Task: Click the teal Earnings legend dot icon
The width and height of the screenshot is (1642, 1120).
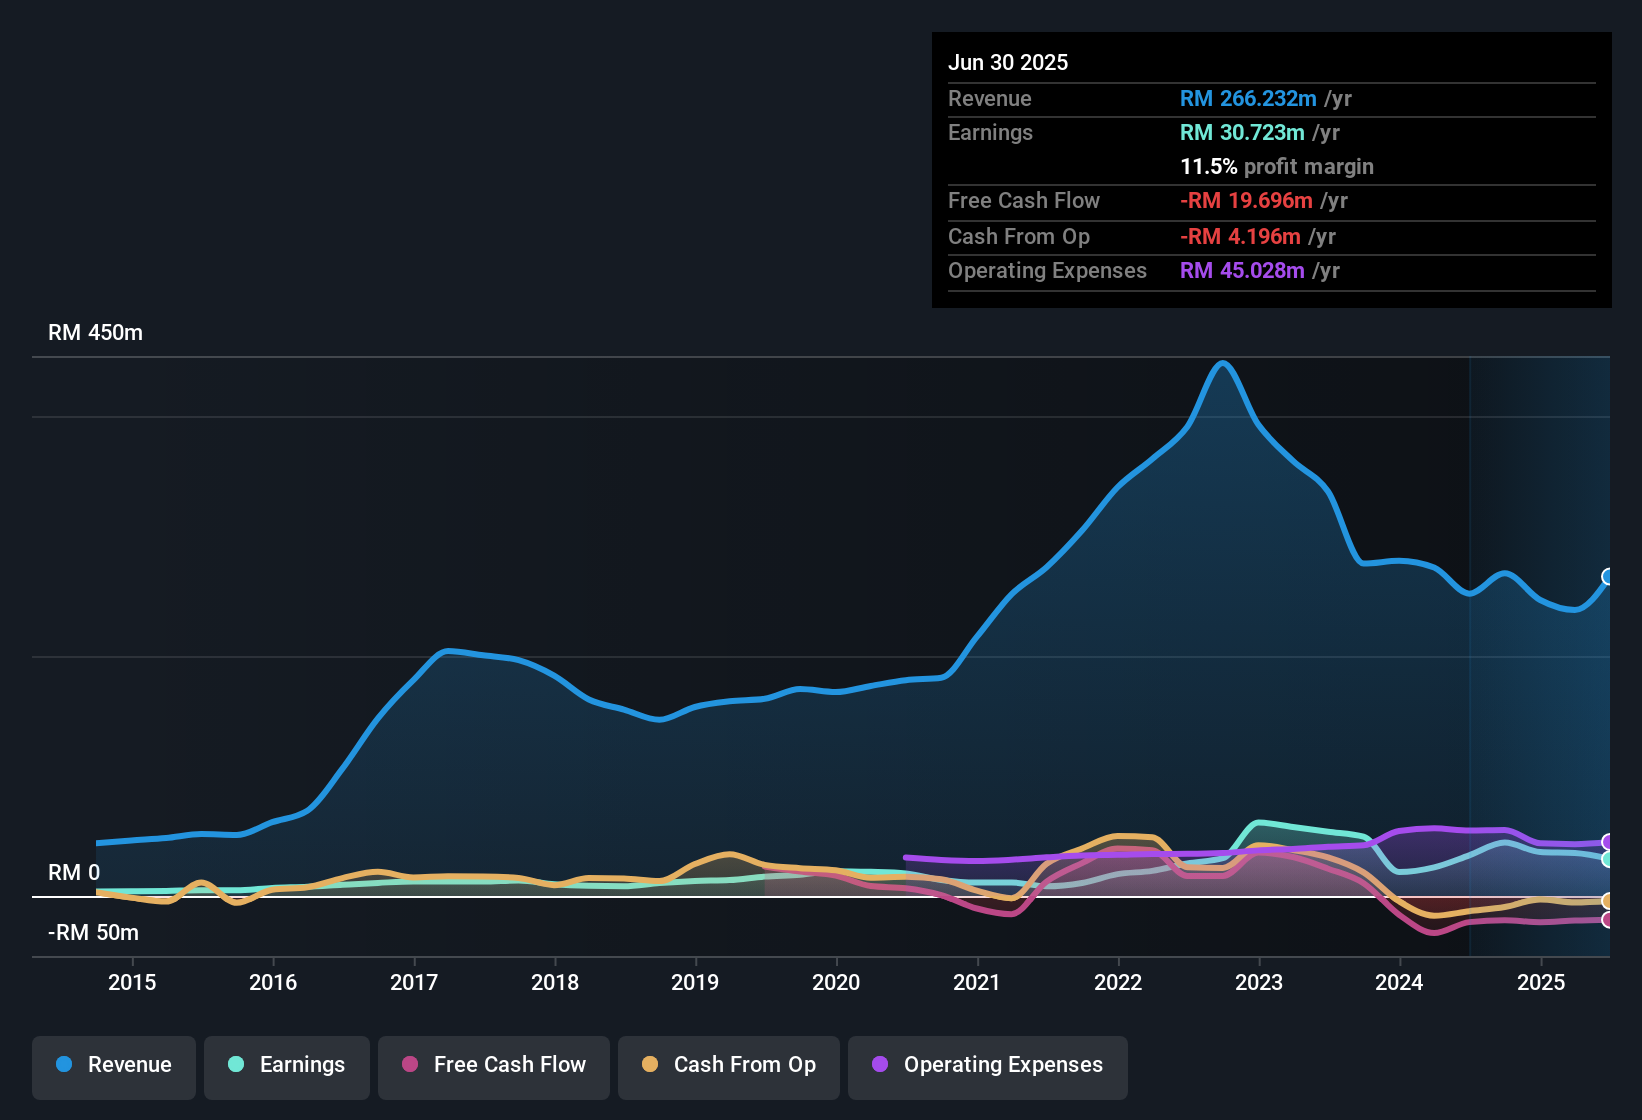Action: click(236, 1065)
